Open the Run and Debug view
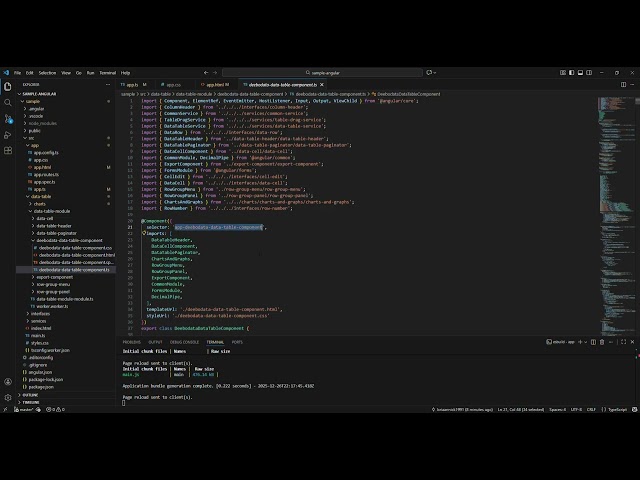 tap(8, 135)
